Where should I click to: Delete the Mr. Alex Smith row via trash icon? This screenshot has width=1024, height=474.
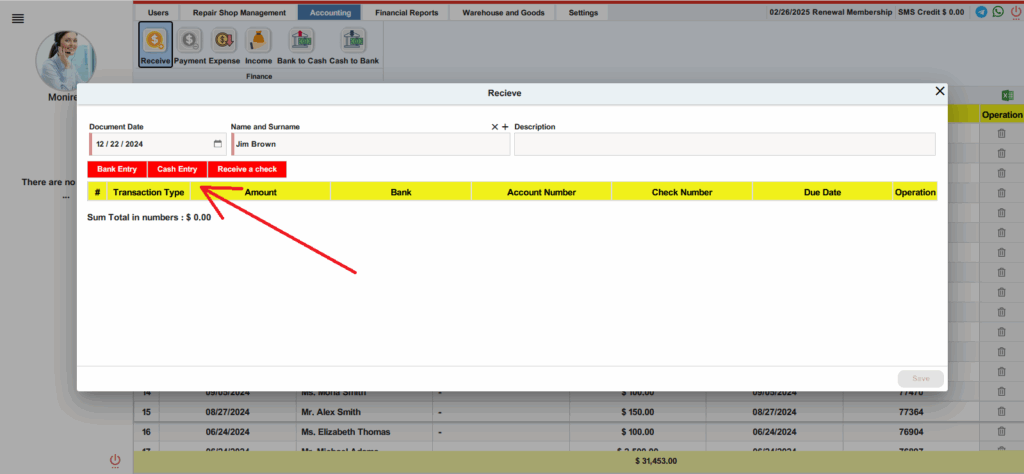click(1001, 411)
